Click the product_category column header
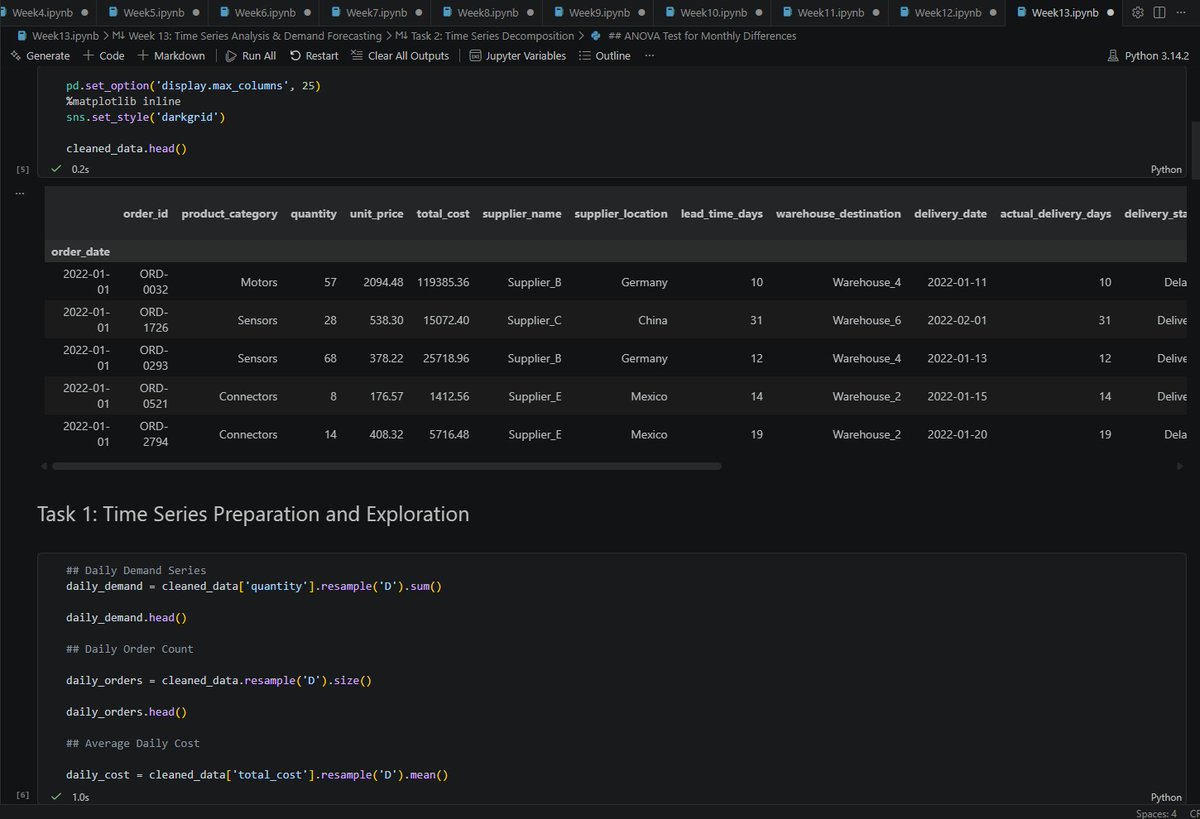The height and width of the screenshot is (819, 1200). [x=229, y=214]
